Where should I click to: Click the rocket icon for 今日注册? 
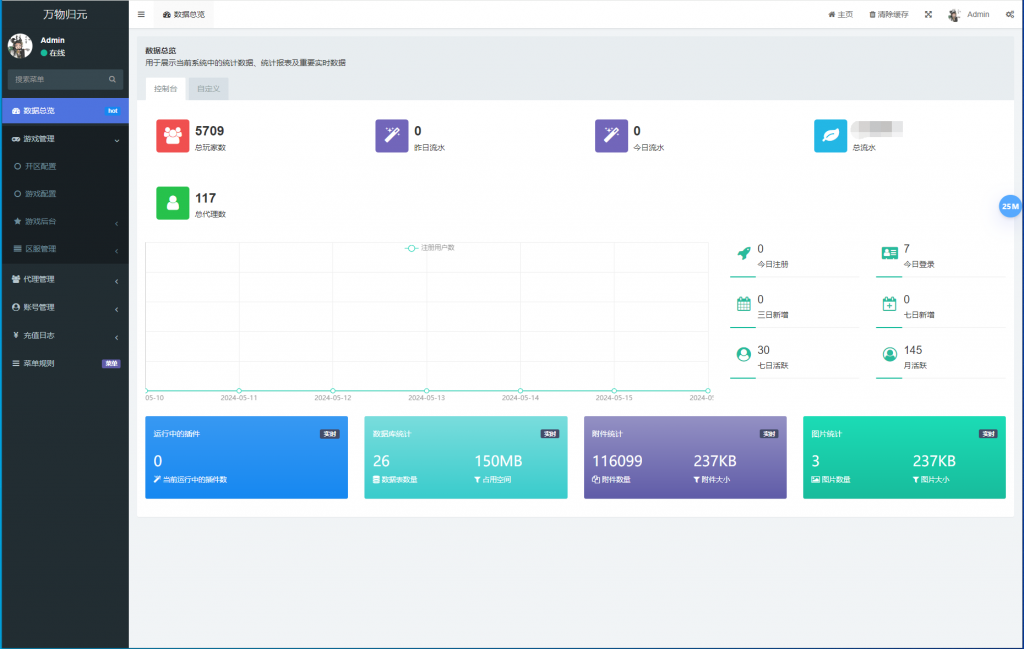click(744, 253)
